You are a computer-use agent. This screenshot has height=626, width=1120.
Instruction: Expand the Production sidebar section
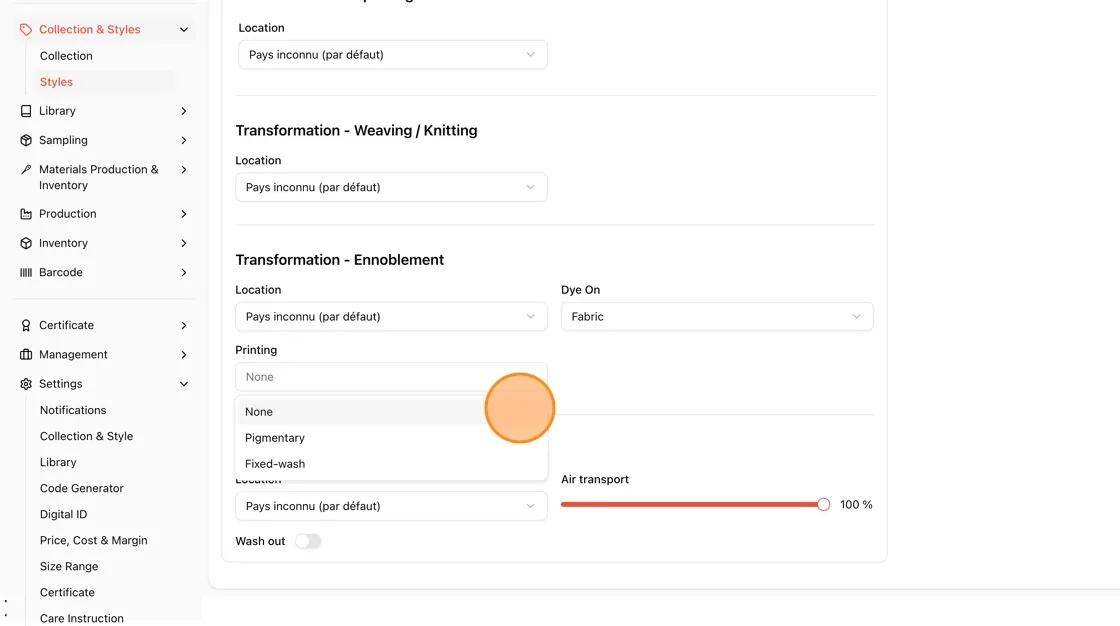(184, 214)
